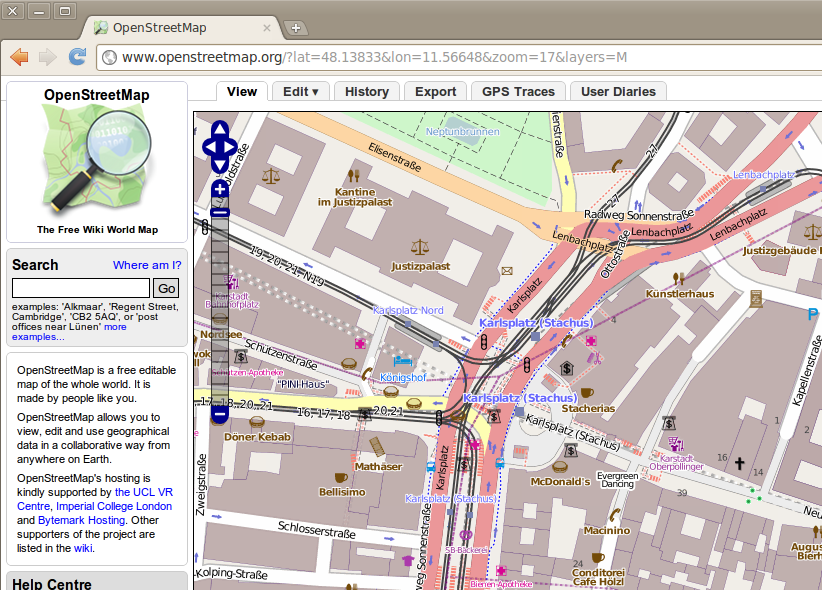The image size is (822, 590).
Task: Click the cafe cup icon above Stacherias
Action: click(x=587, y=392)
